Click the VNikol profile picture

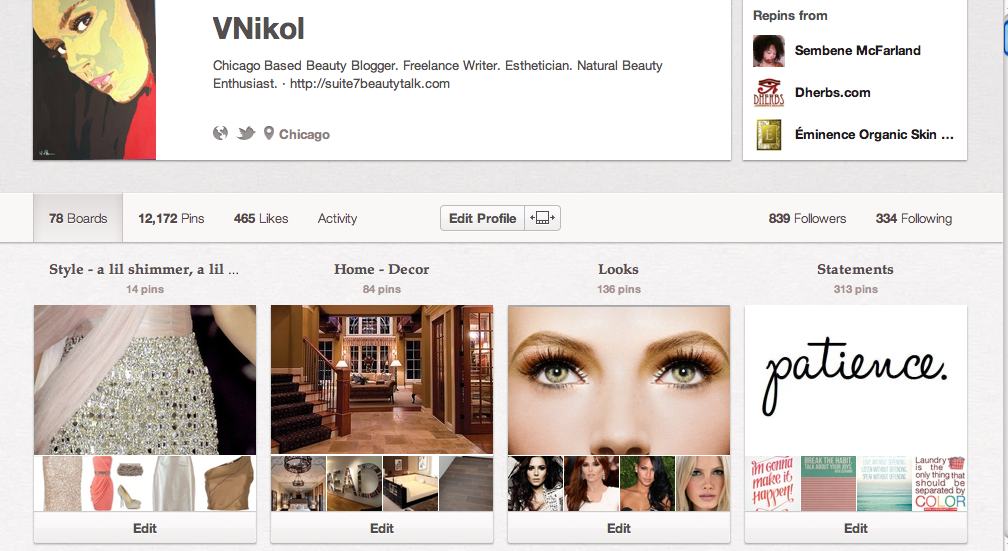(x=95, y=80)
